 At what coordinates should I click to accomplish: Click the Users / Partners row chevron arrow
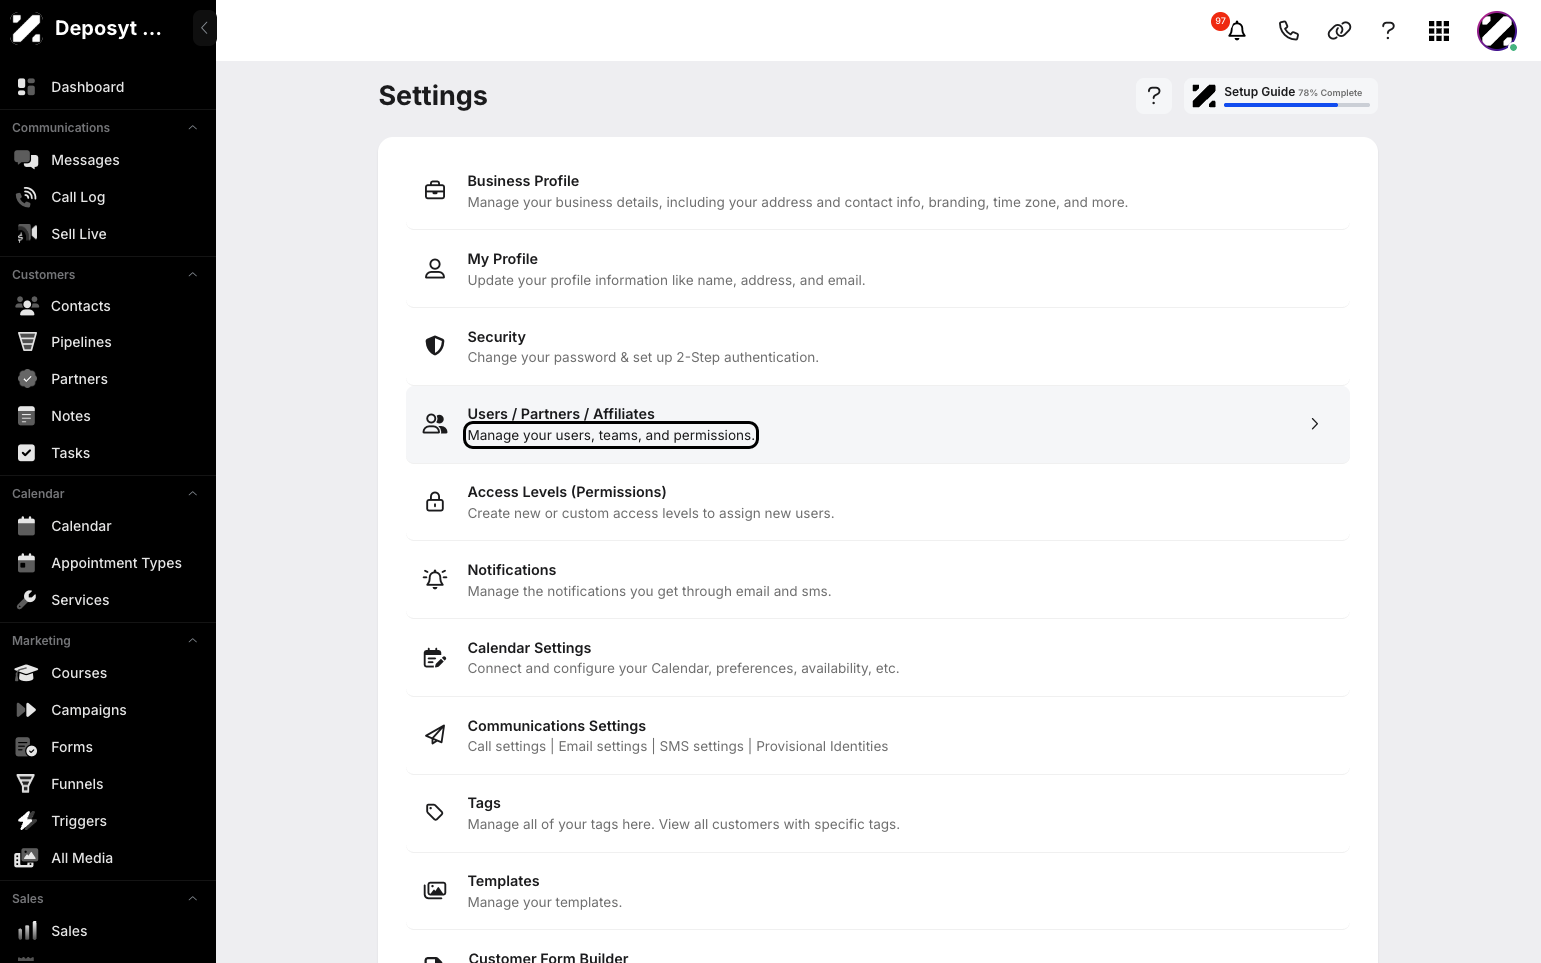coord(1315,424)
